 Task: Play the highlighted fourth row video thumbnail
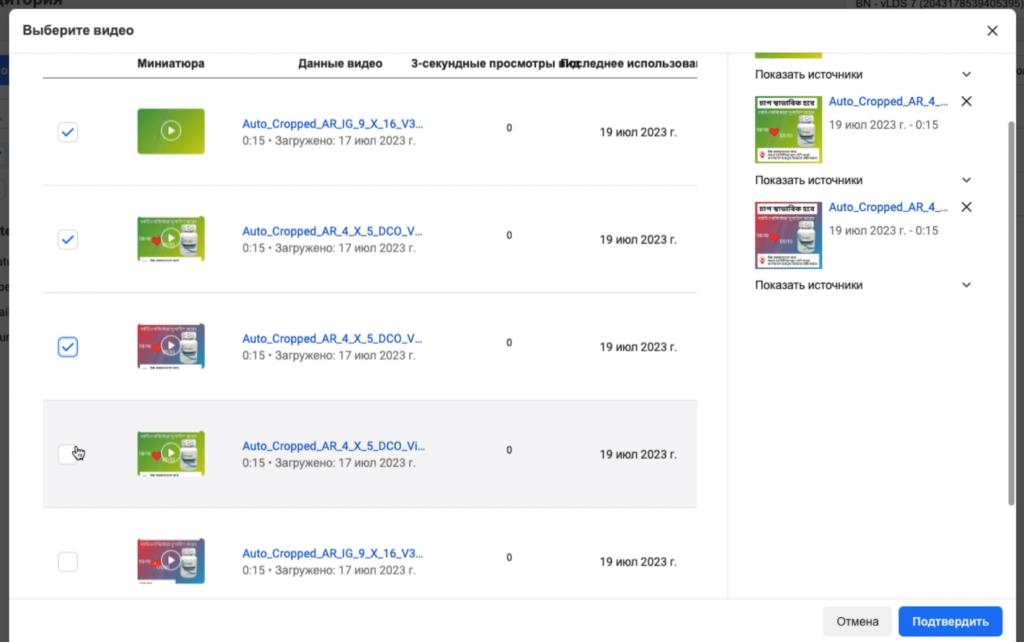click(171, 453)
